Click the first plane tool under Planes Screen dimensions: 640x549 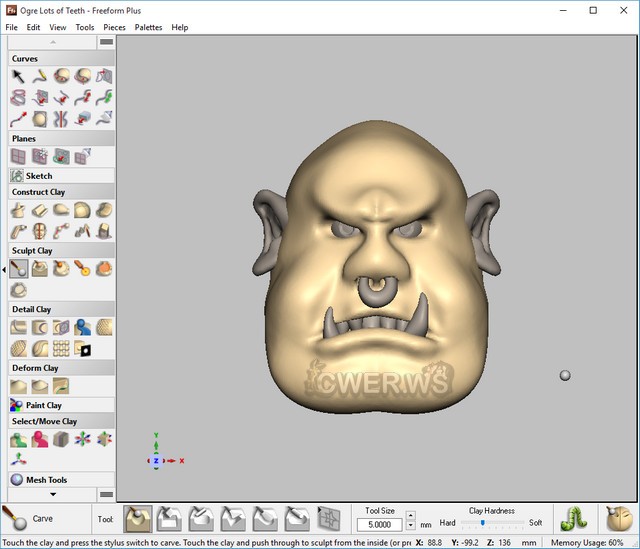click(x=18, y=156)
